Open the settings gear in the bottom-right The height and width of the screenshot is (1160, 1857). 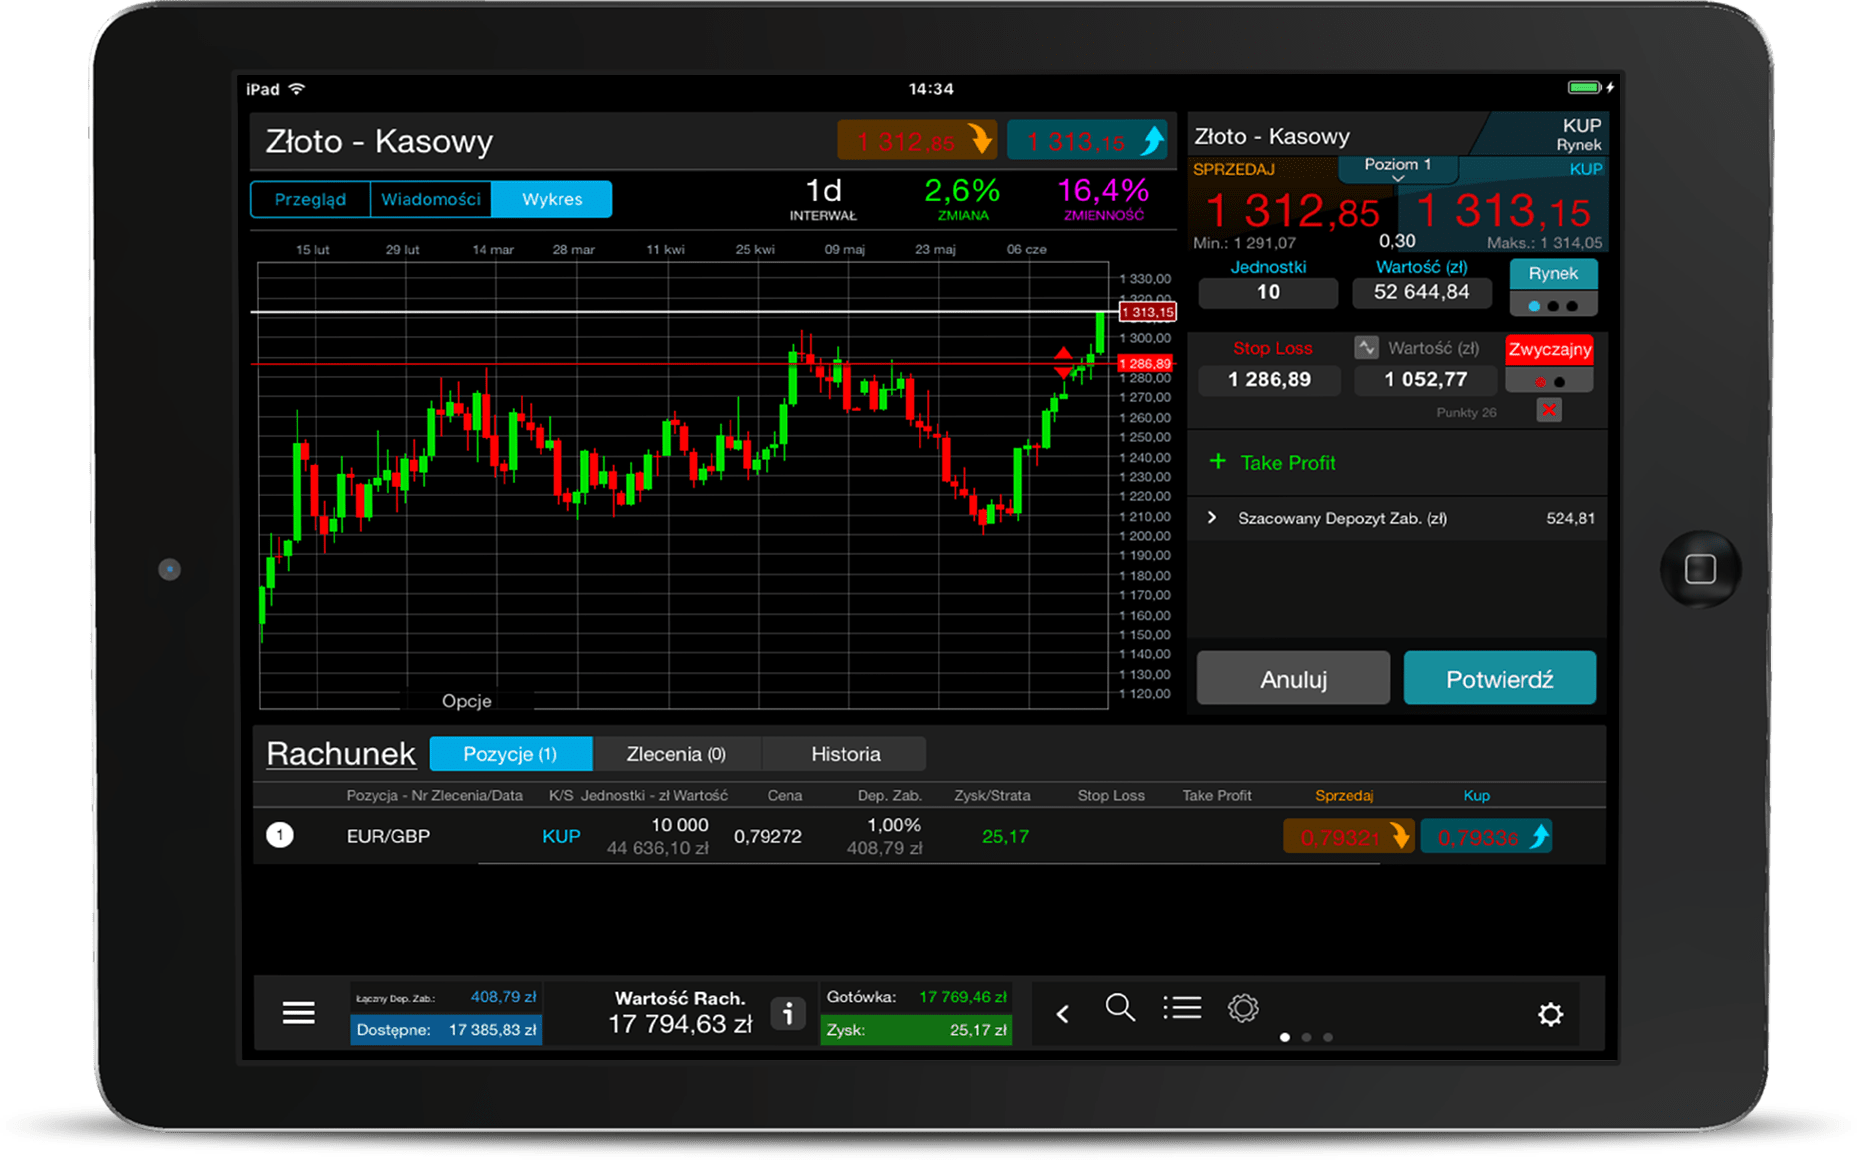(x=1550, y=1014)
